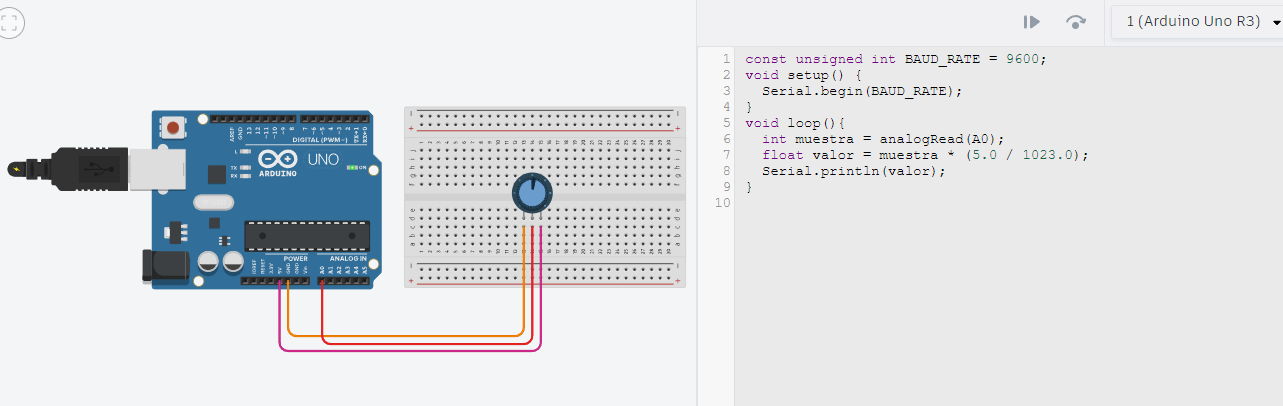Click the debugger step over icon
This screenshot has height=406, width=1283.
(x=1076, y=22)
